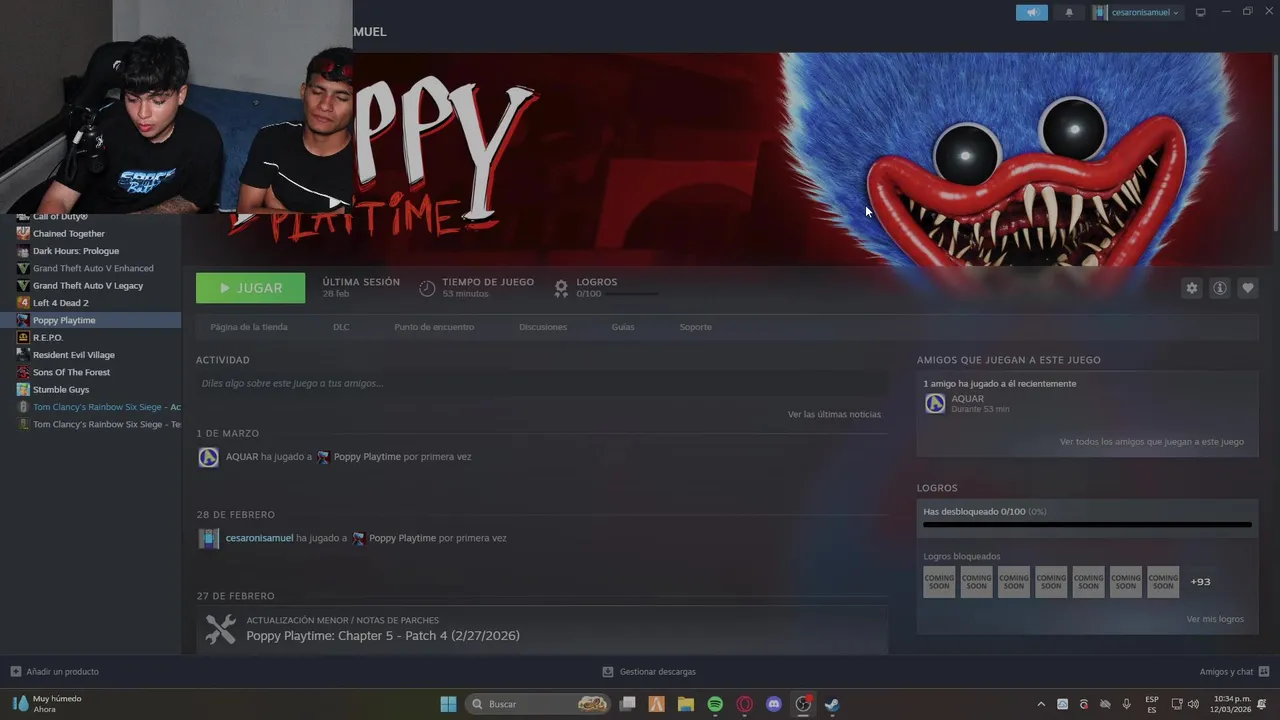Image resolution: width=1280 pixels, height=720 pixels.
Task: Open Opera browser from the taskbar
Action: click(744, 704)
